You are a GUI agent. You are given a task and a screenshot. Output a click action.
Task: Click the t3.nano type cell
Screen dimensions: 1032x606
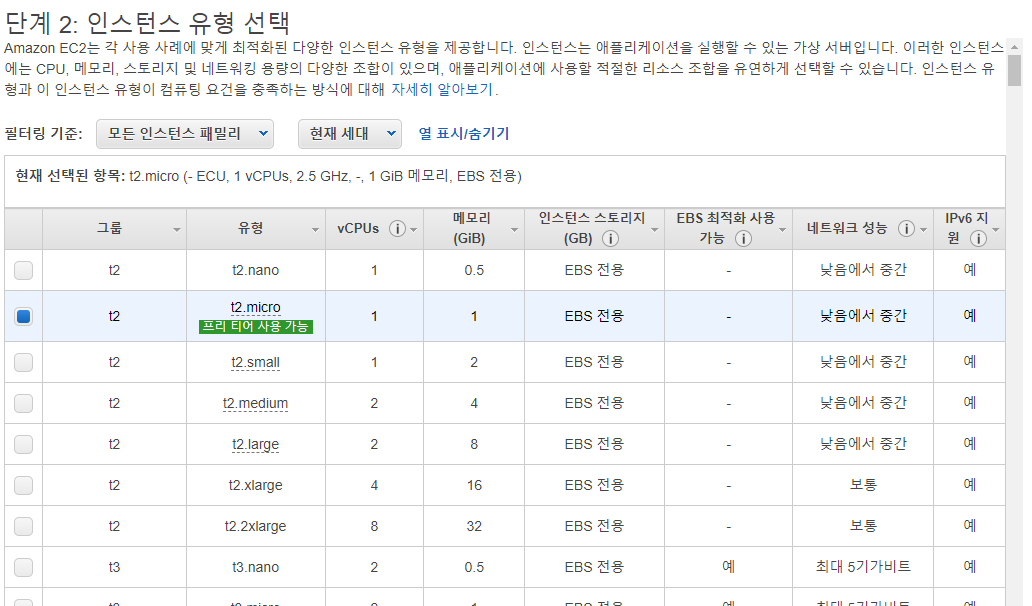pyautogui.click(x=255, y=567)
